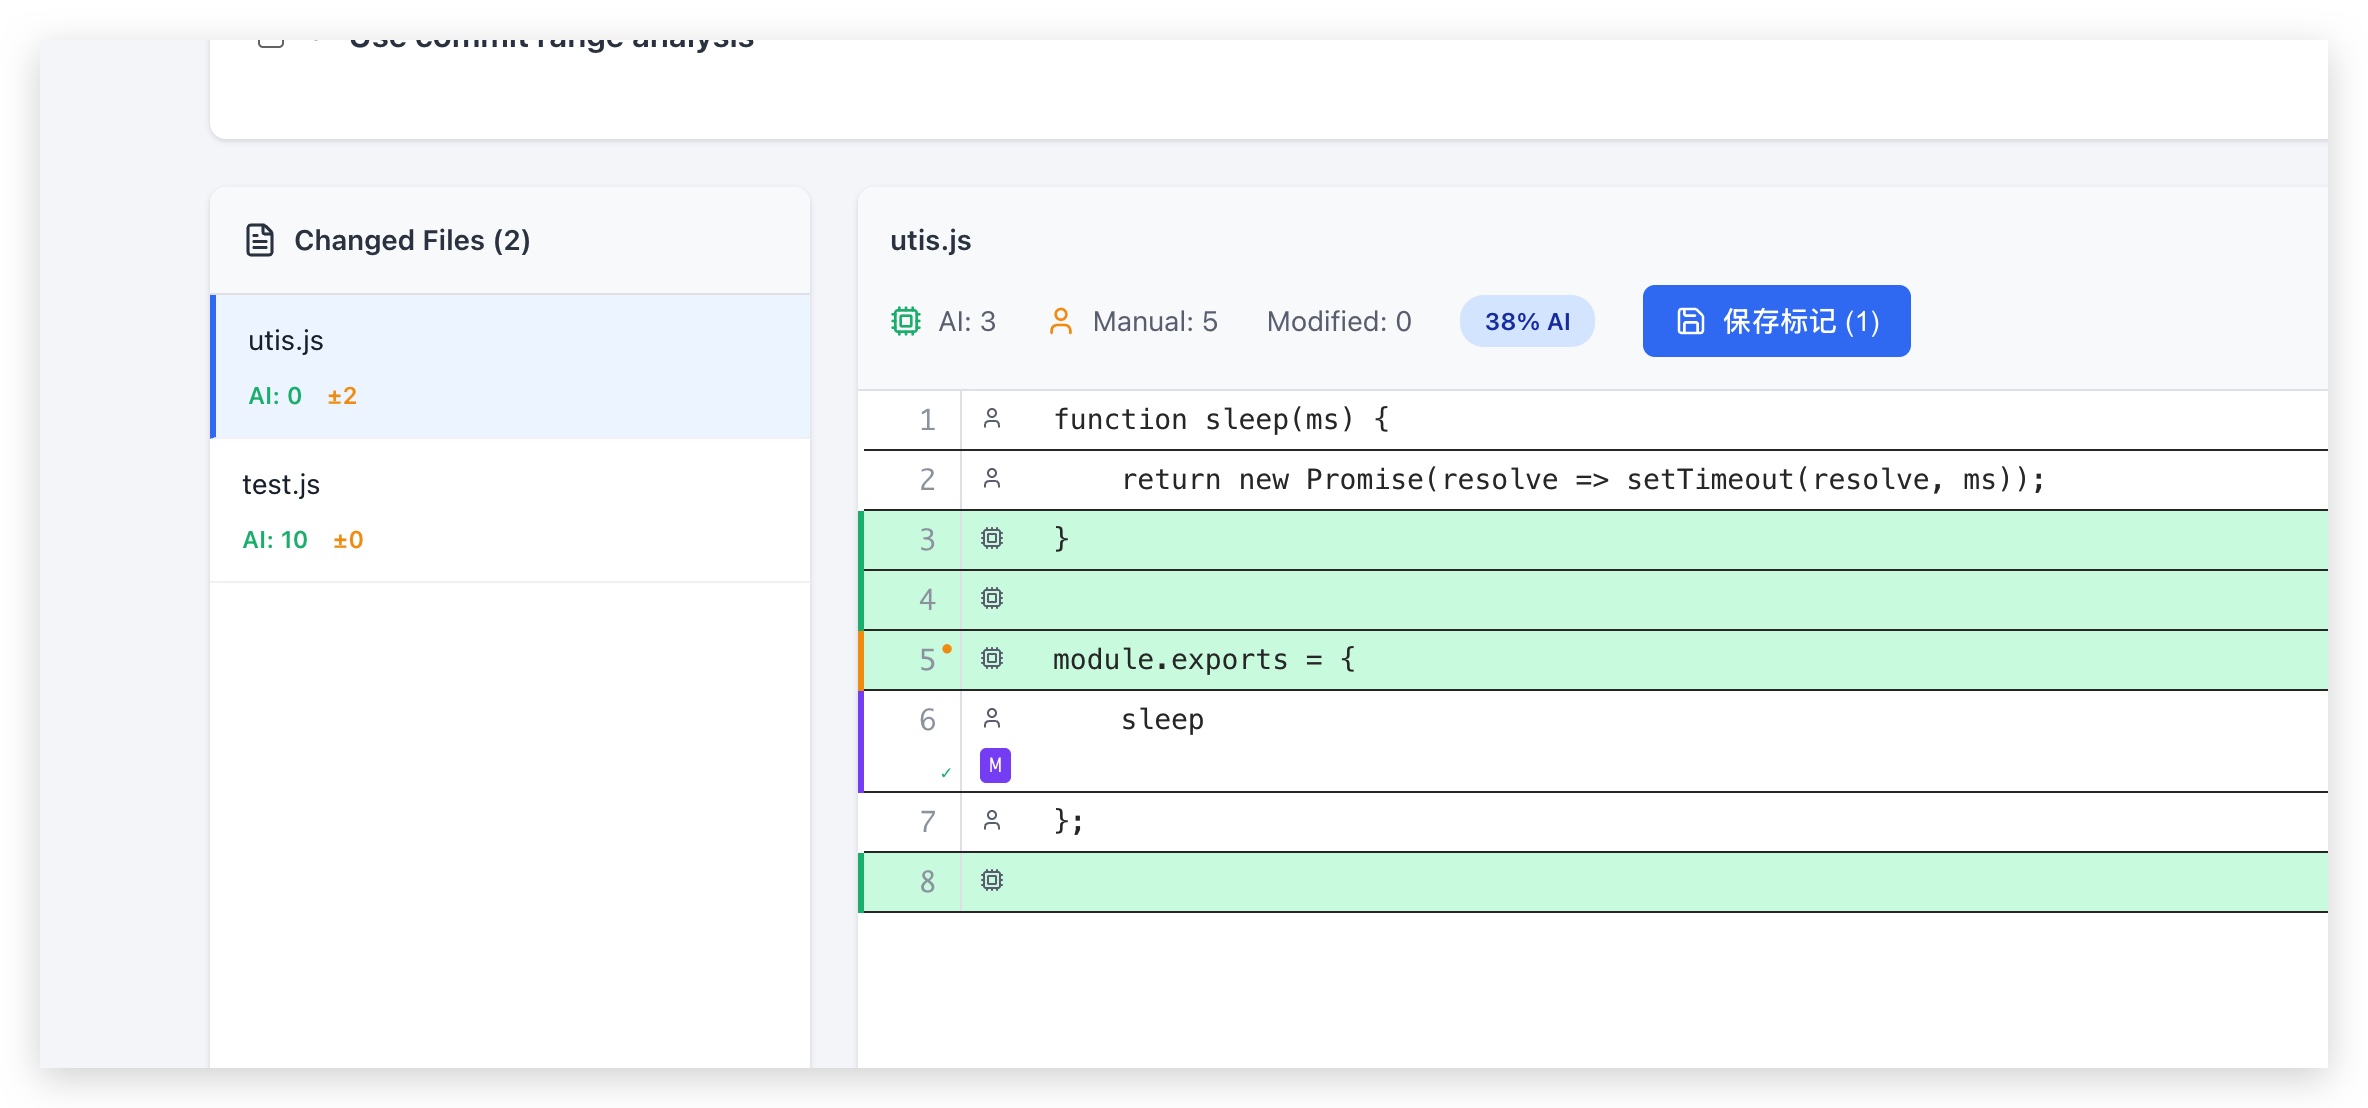Click the 38% AI badge
The image size is (2368, 1108).
point(1527,321)
